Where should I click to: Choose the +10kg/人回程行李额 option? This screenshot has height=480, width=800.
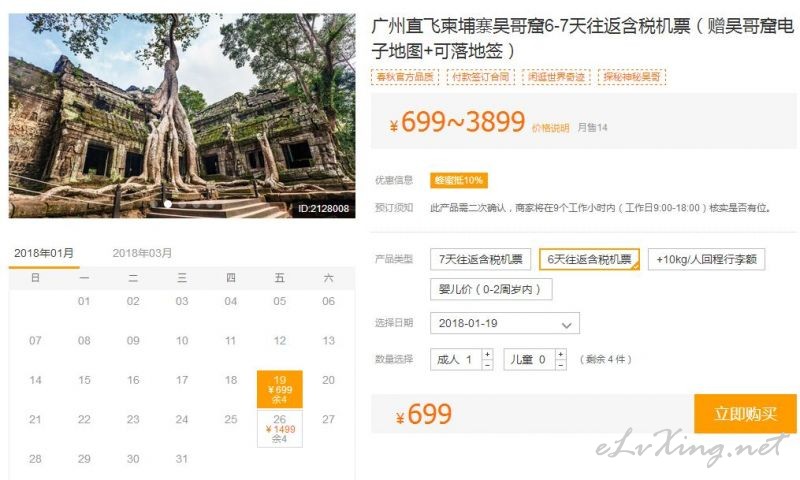[x=706, y=259]
